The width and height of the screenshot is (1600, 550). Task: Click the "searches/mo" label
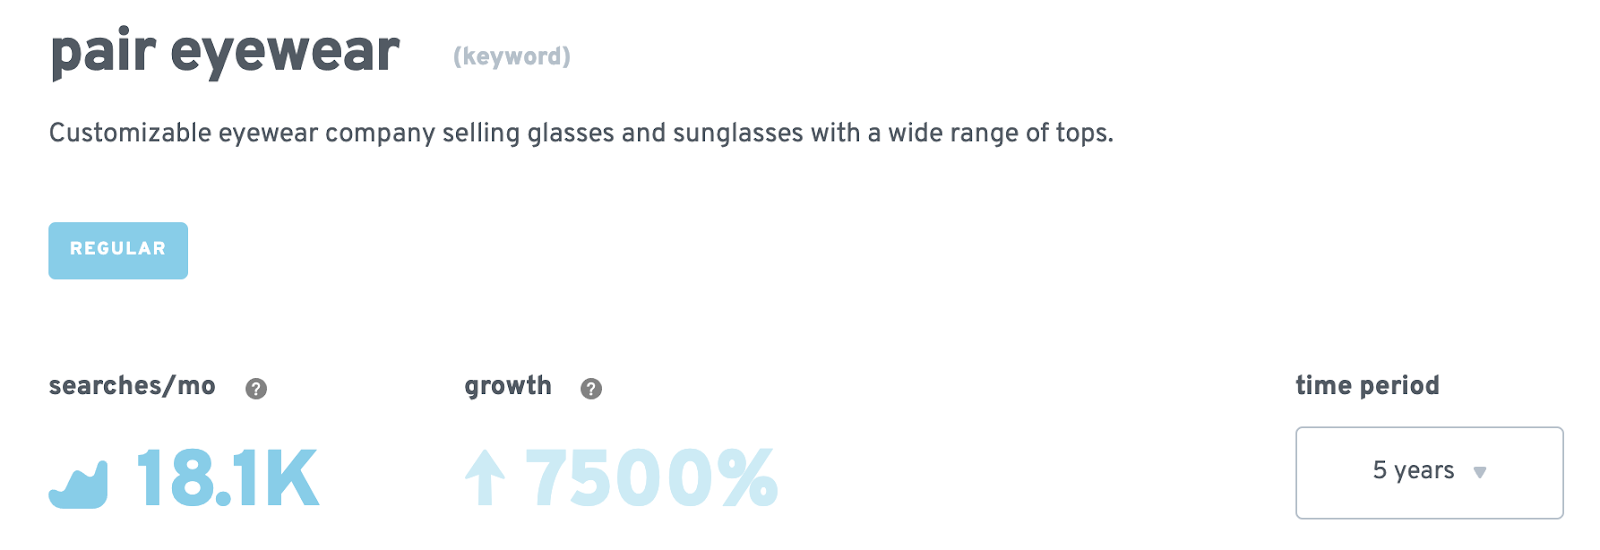pyautogui.click(x=132, y=386)
